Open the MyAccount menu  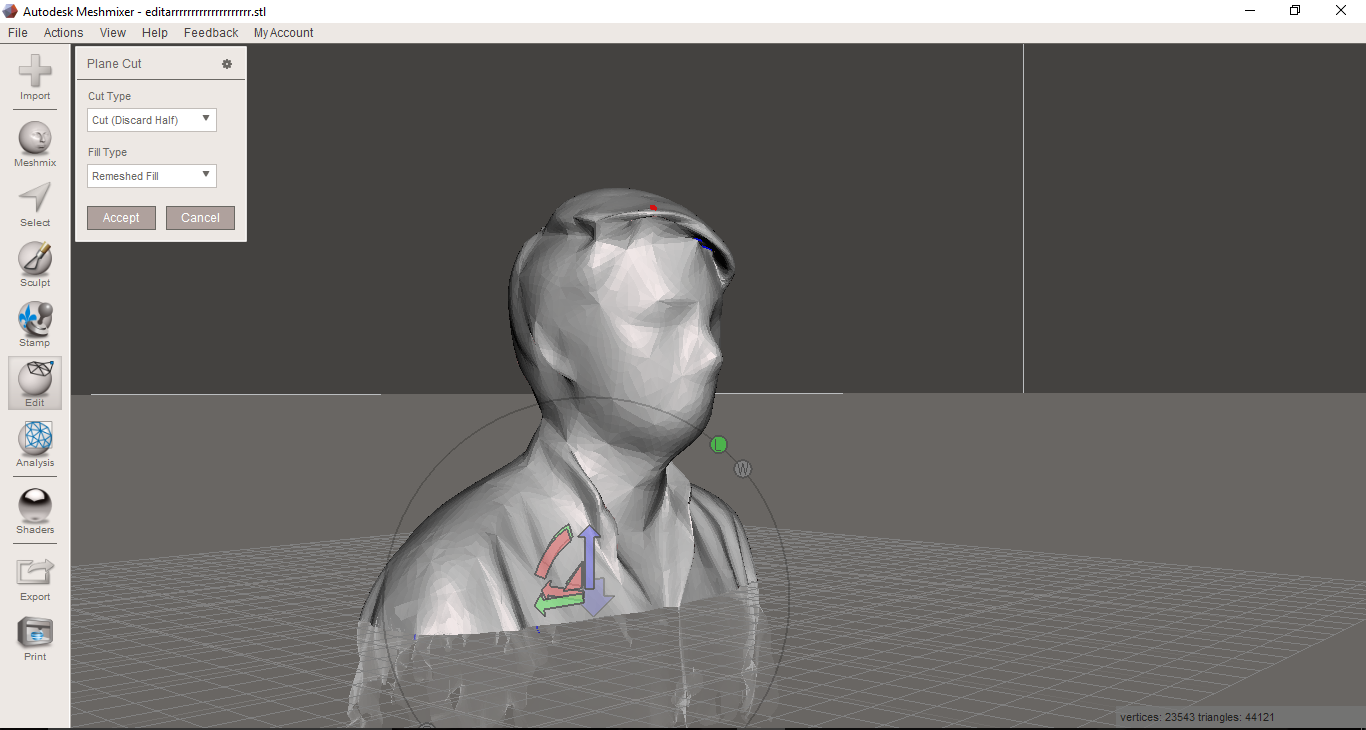tap(284, 33)
